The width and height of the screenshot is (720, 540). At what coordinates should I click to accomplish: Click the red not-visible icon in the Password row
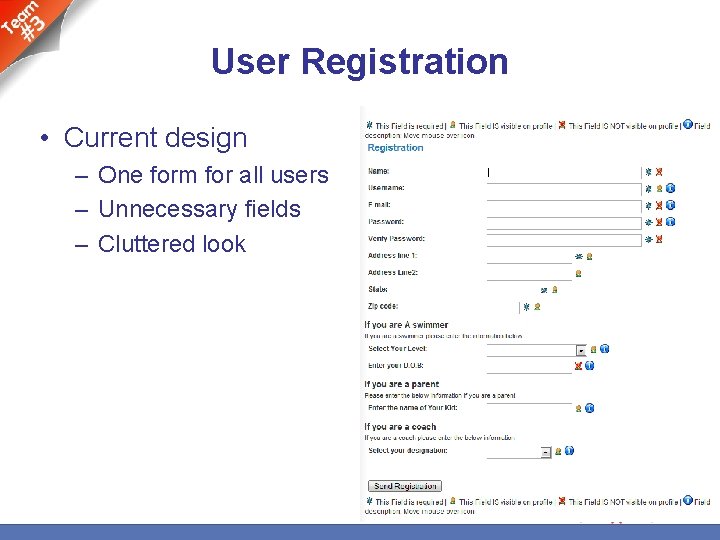coord(659,222)
